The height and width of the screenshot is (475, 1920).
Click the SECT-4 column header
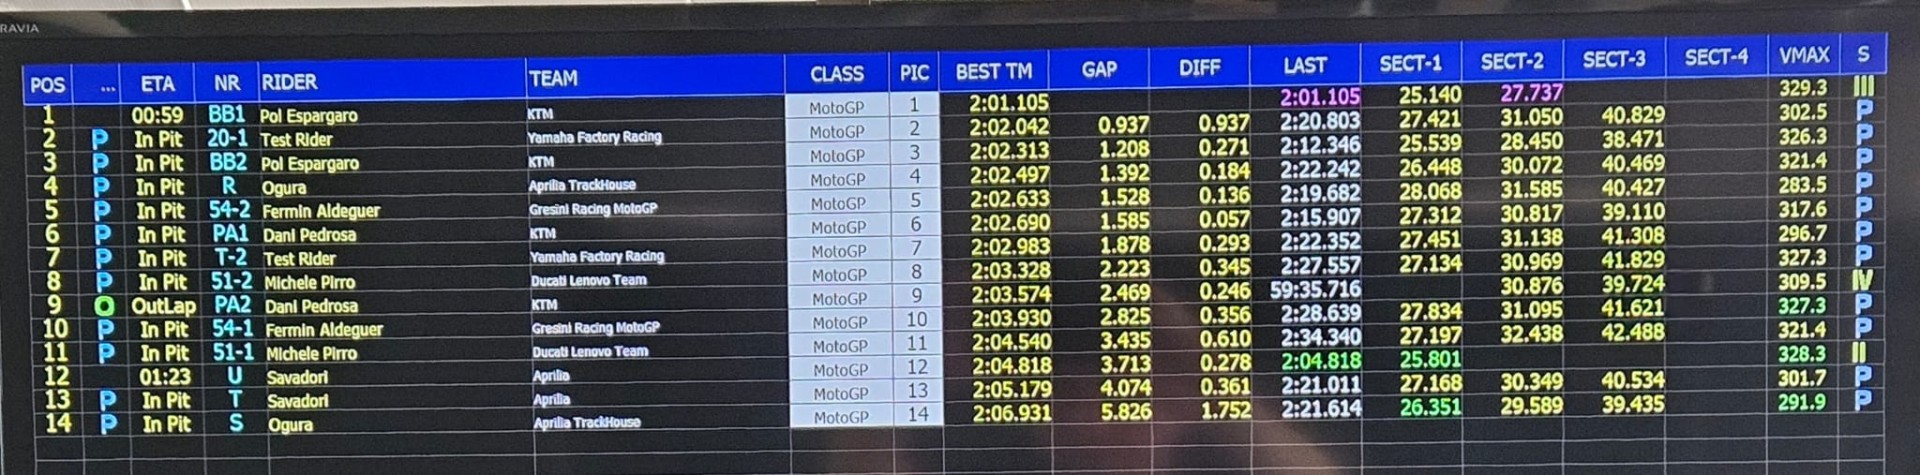click(1716, 58)
